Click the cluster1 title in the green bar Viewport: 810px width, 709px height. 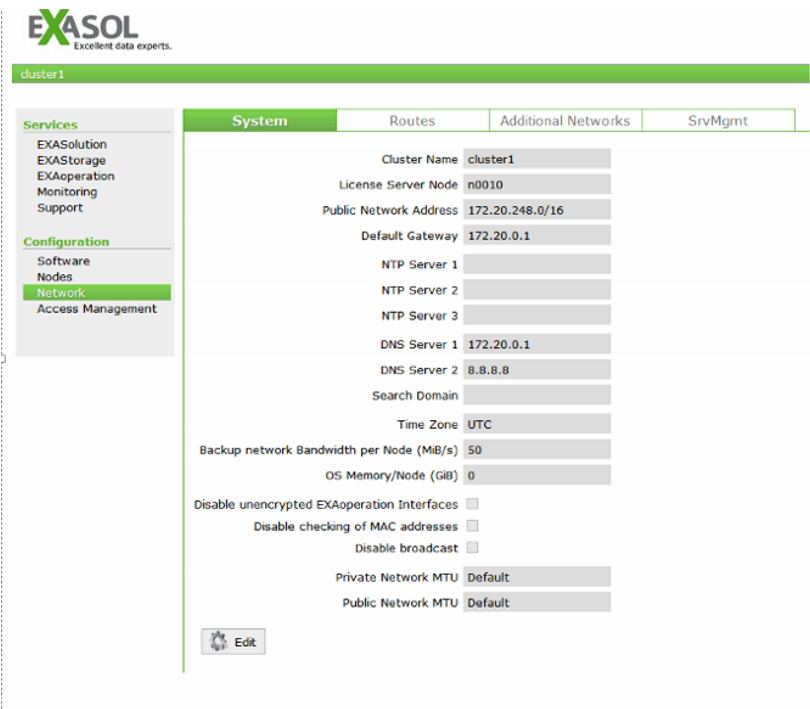(42, 74)
